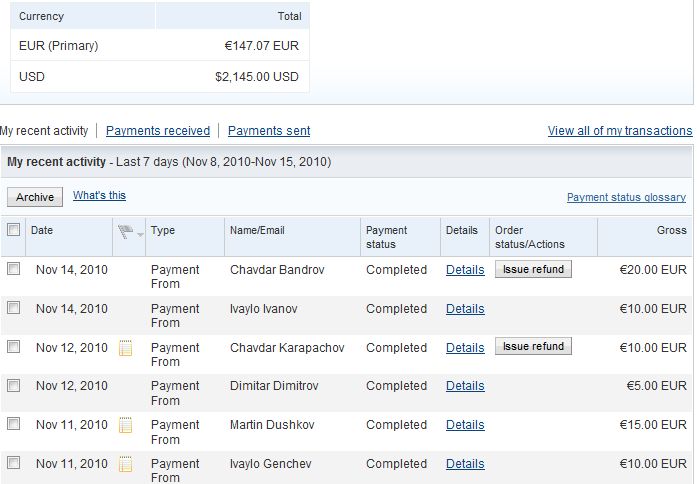Issue refund for Chavdar Bandrov's €20.00 payment
The width and height of the screenshot is (697, 484).
tap(533, 269)
